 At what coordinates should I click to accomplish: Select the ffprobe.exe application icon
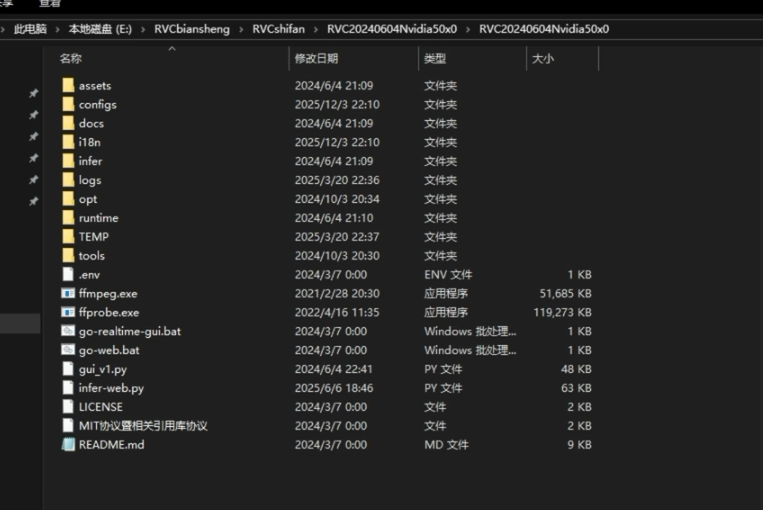[x=68, y=312]
